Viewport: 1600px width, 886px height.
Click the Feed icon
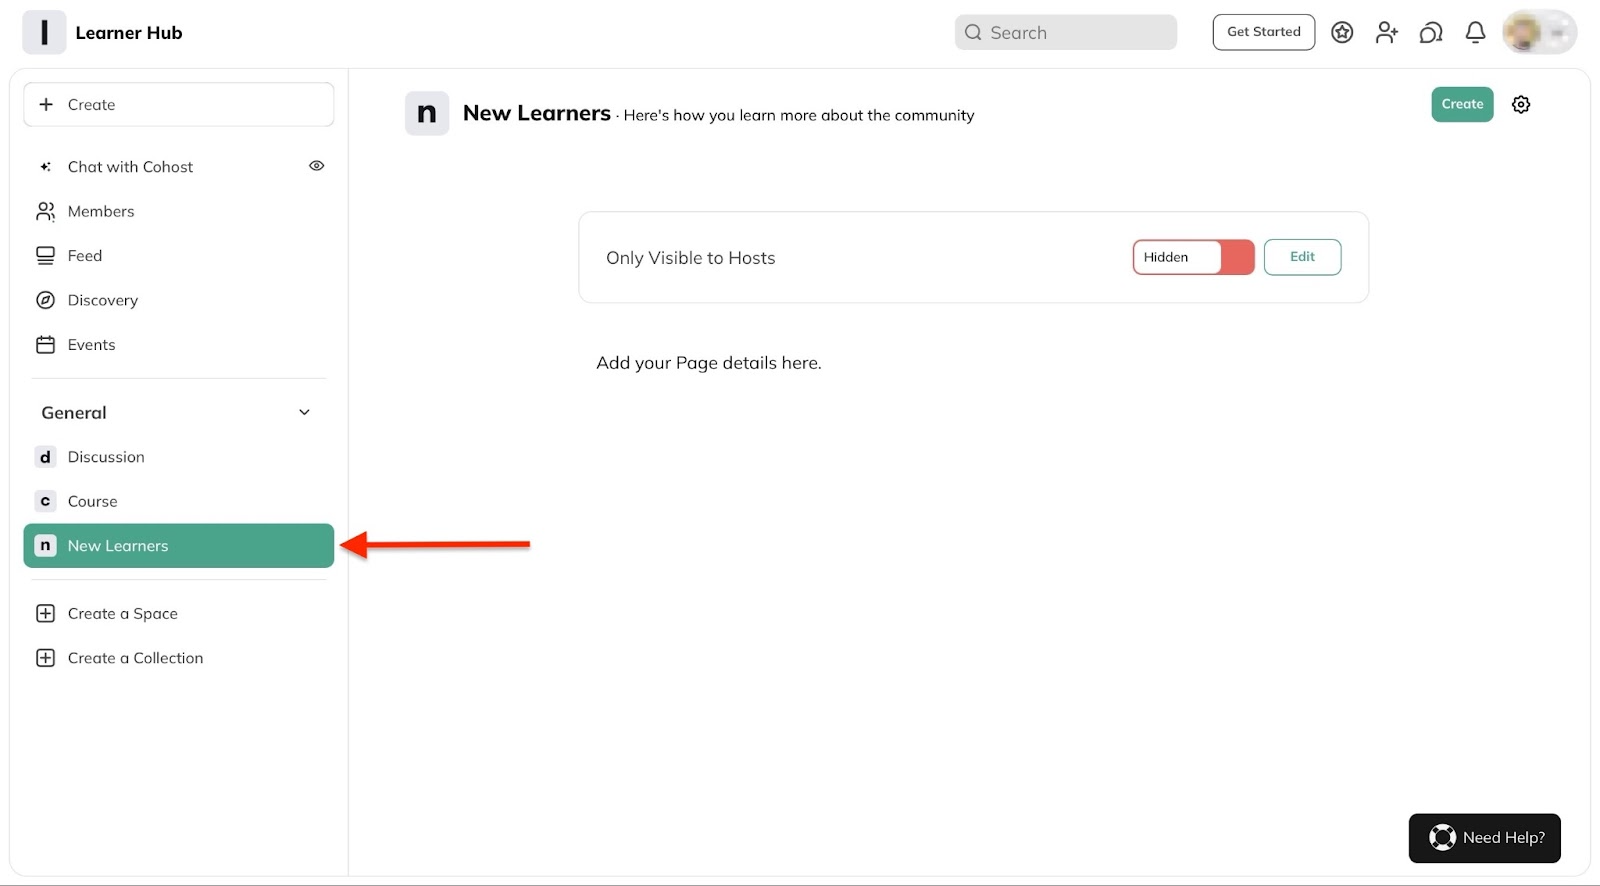(45, 256)
